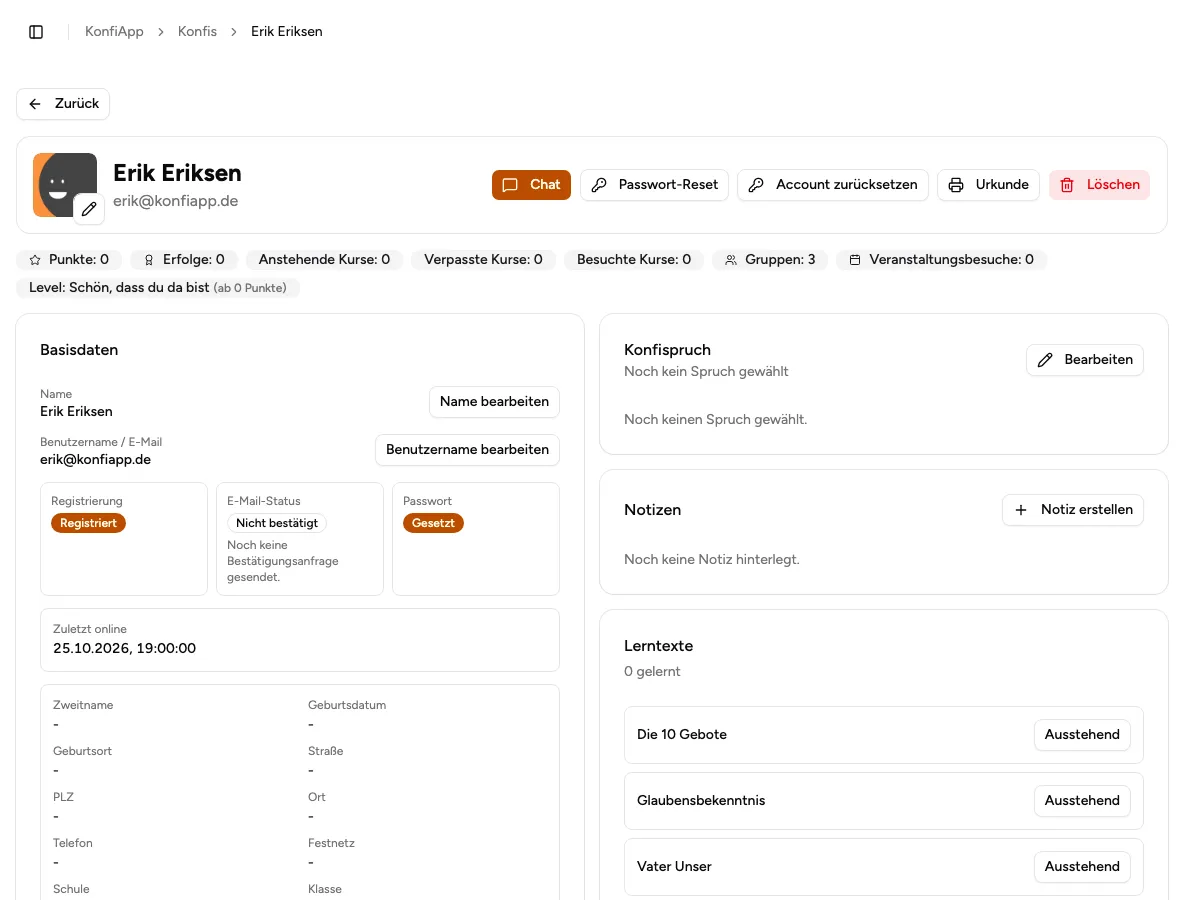
Task: Click the plus icon in Notiz erstellen
Action: [x=1021, y=510]
